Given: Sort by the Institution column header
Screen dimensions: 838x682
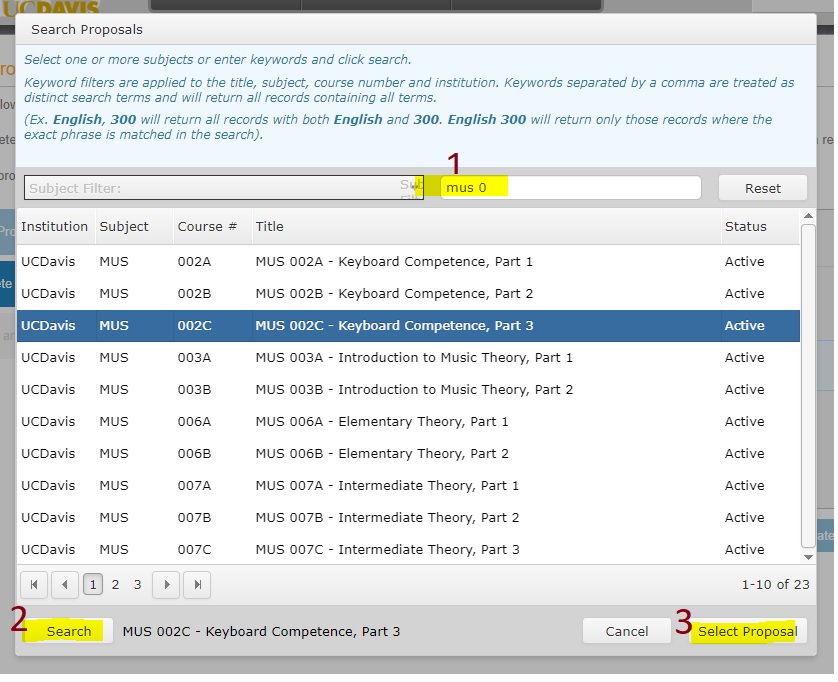Looking at the screenshot, I should point(56,228).
